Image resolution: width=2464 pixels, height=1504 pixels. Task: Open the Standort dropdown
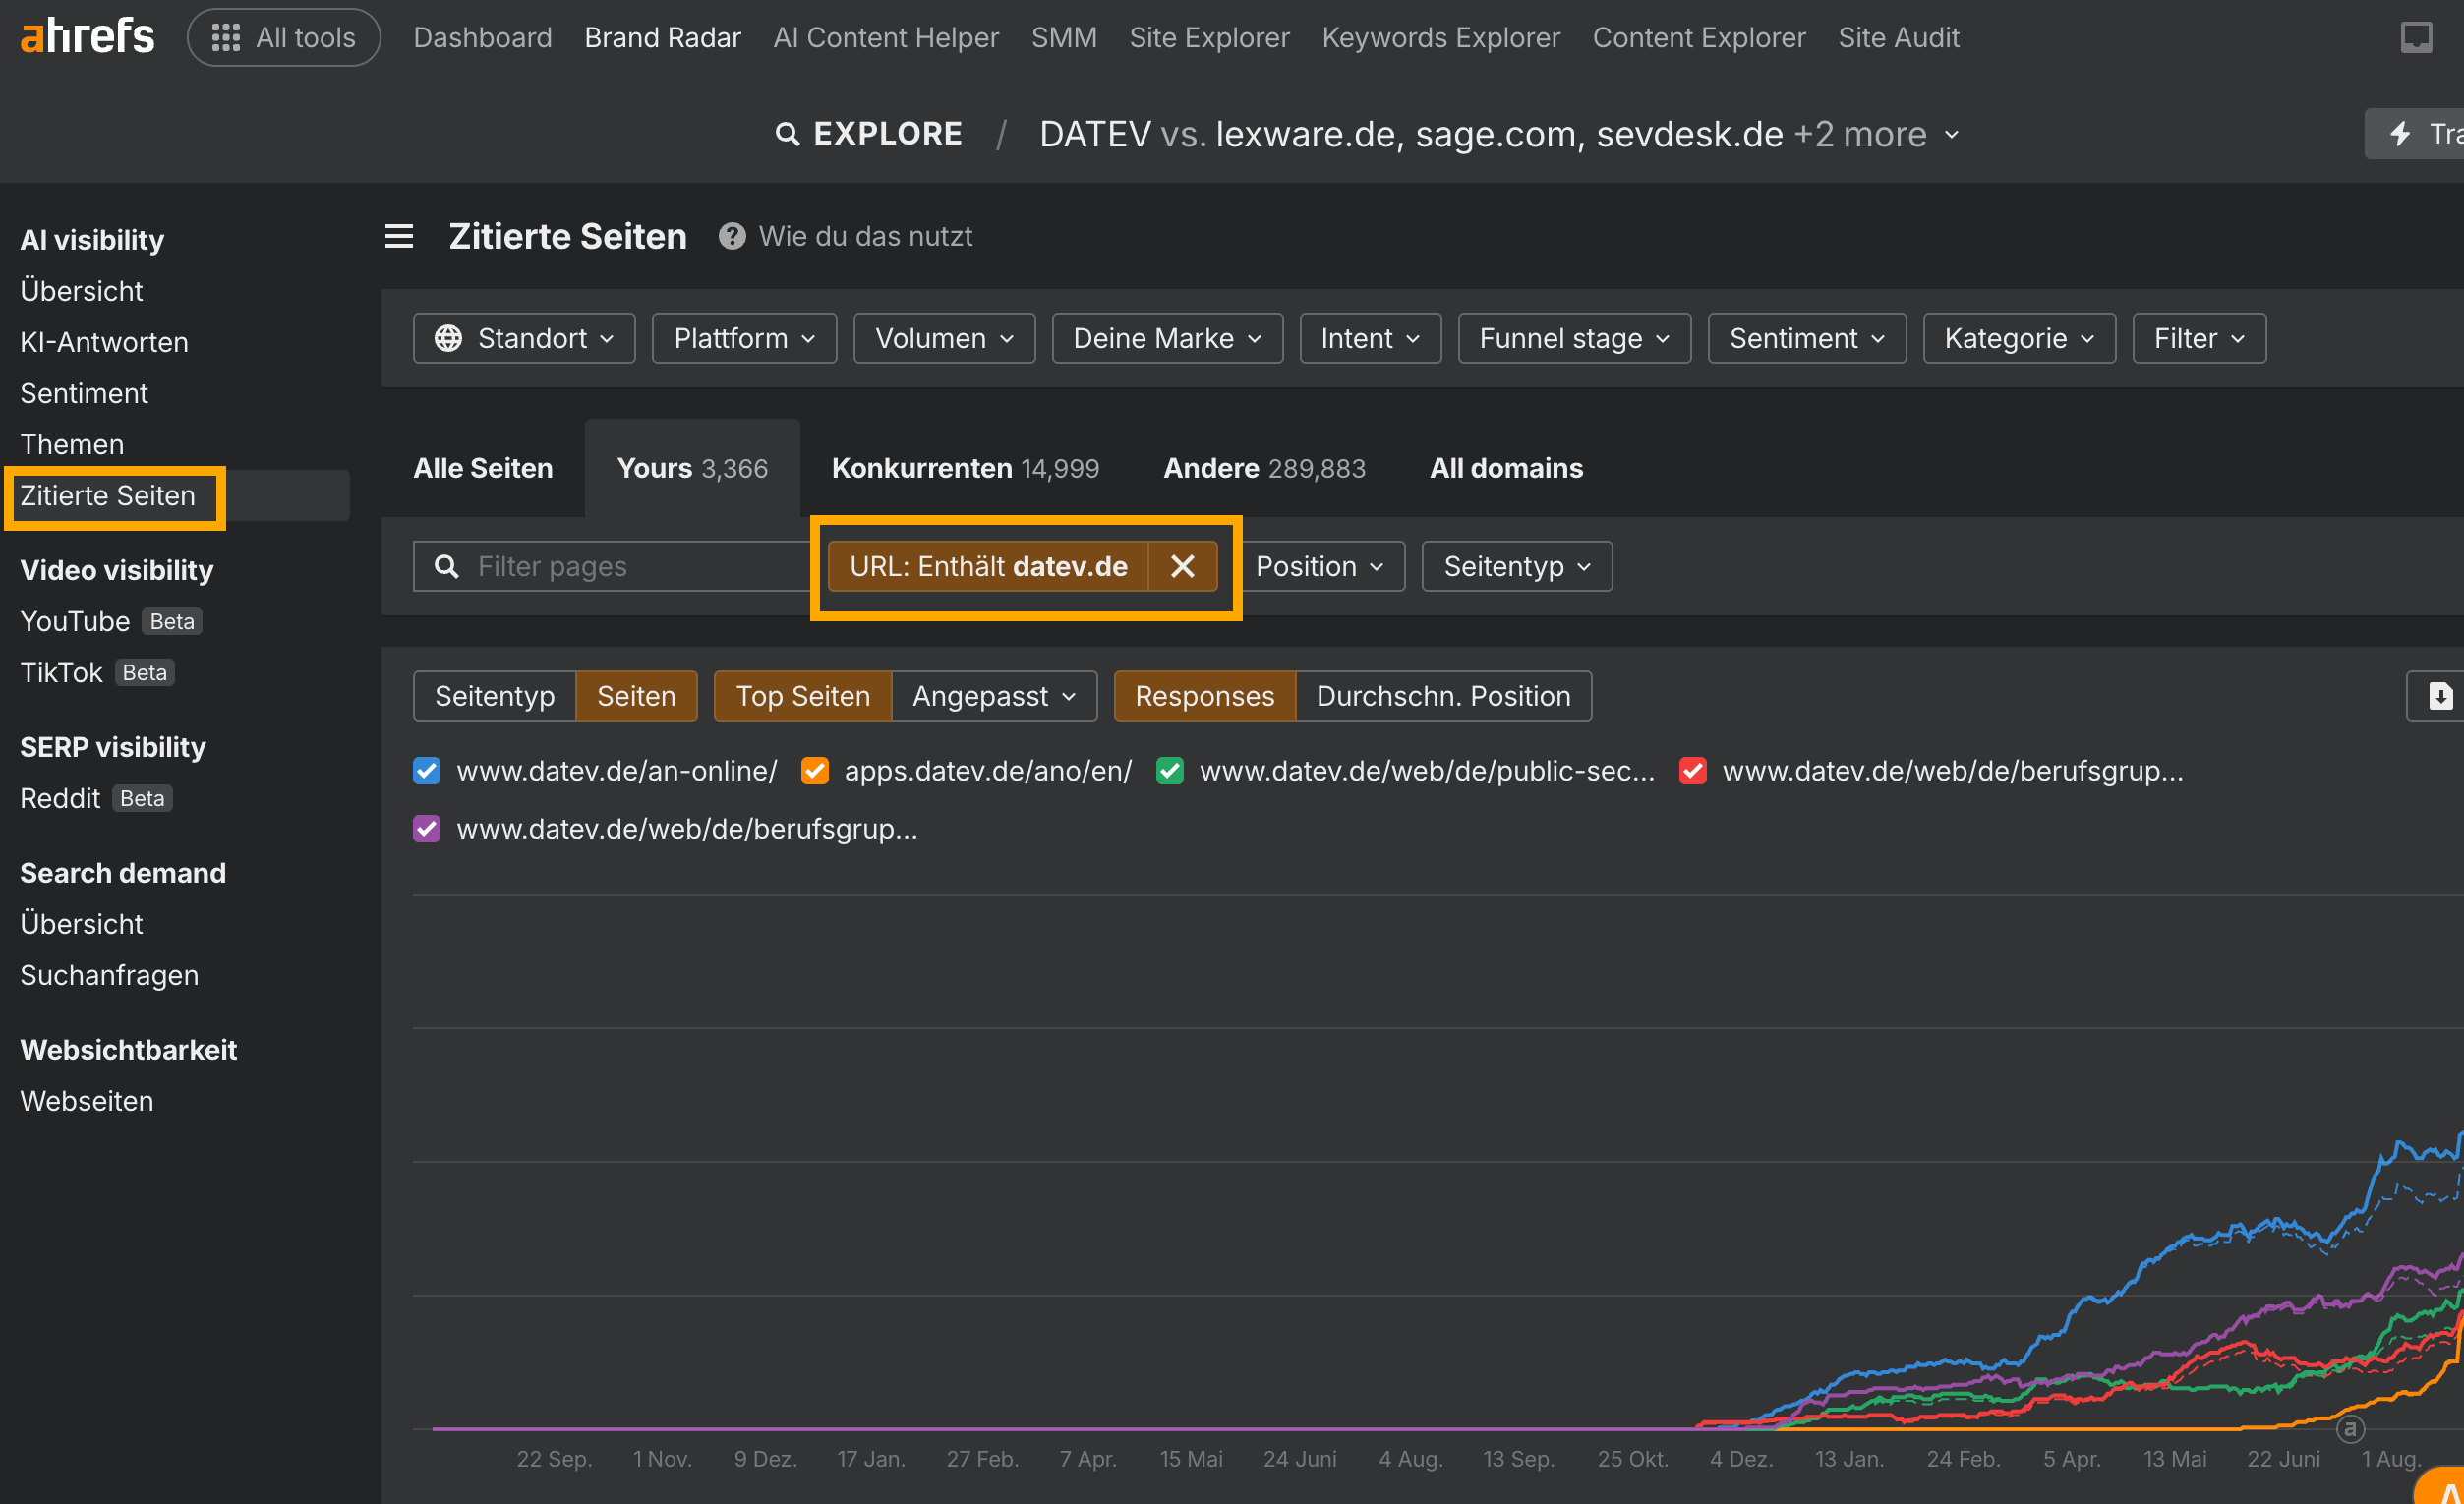click(x=524, y=339)
